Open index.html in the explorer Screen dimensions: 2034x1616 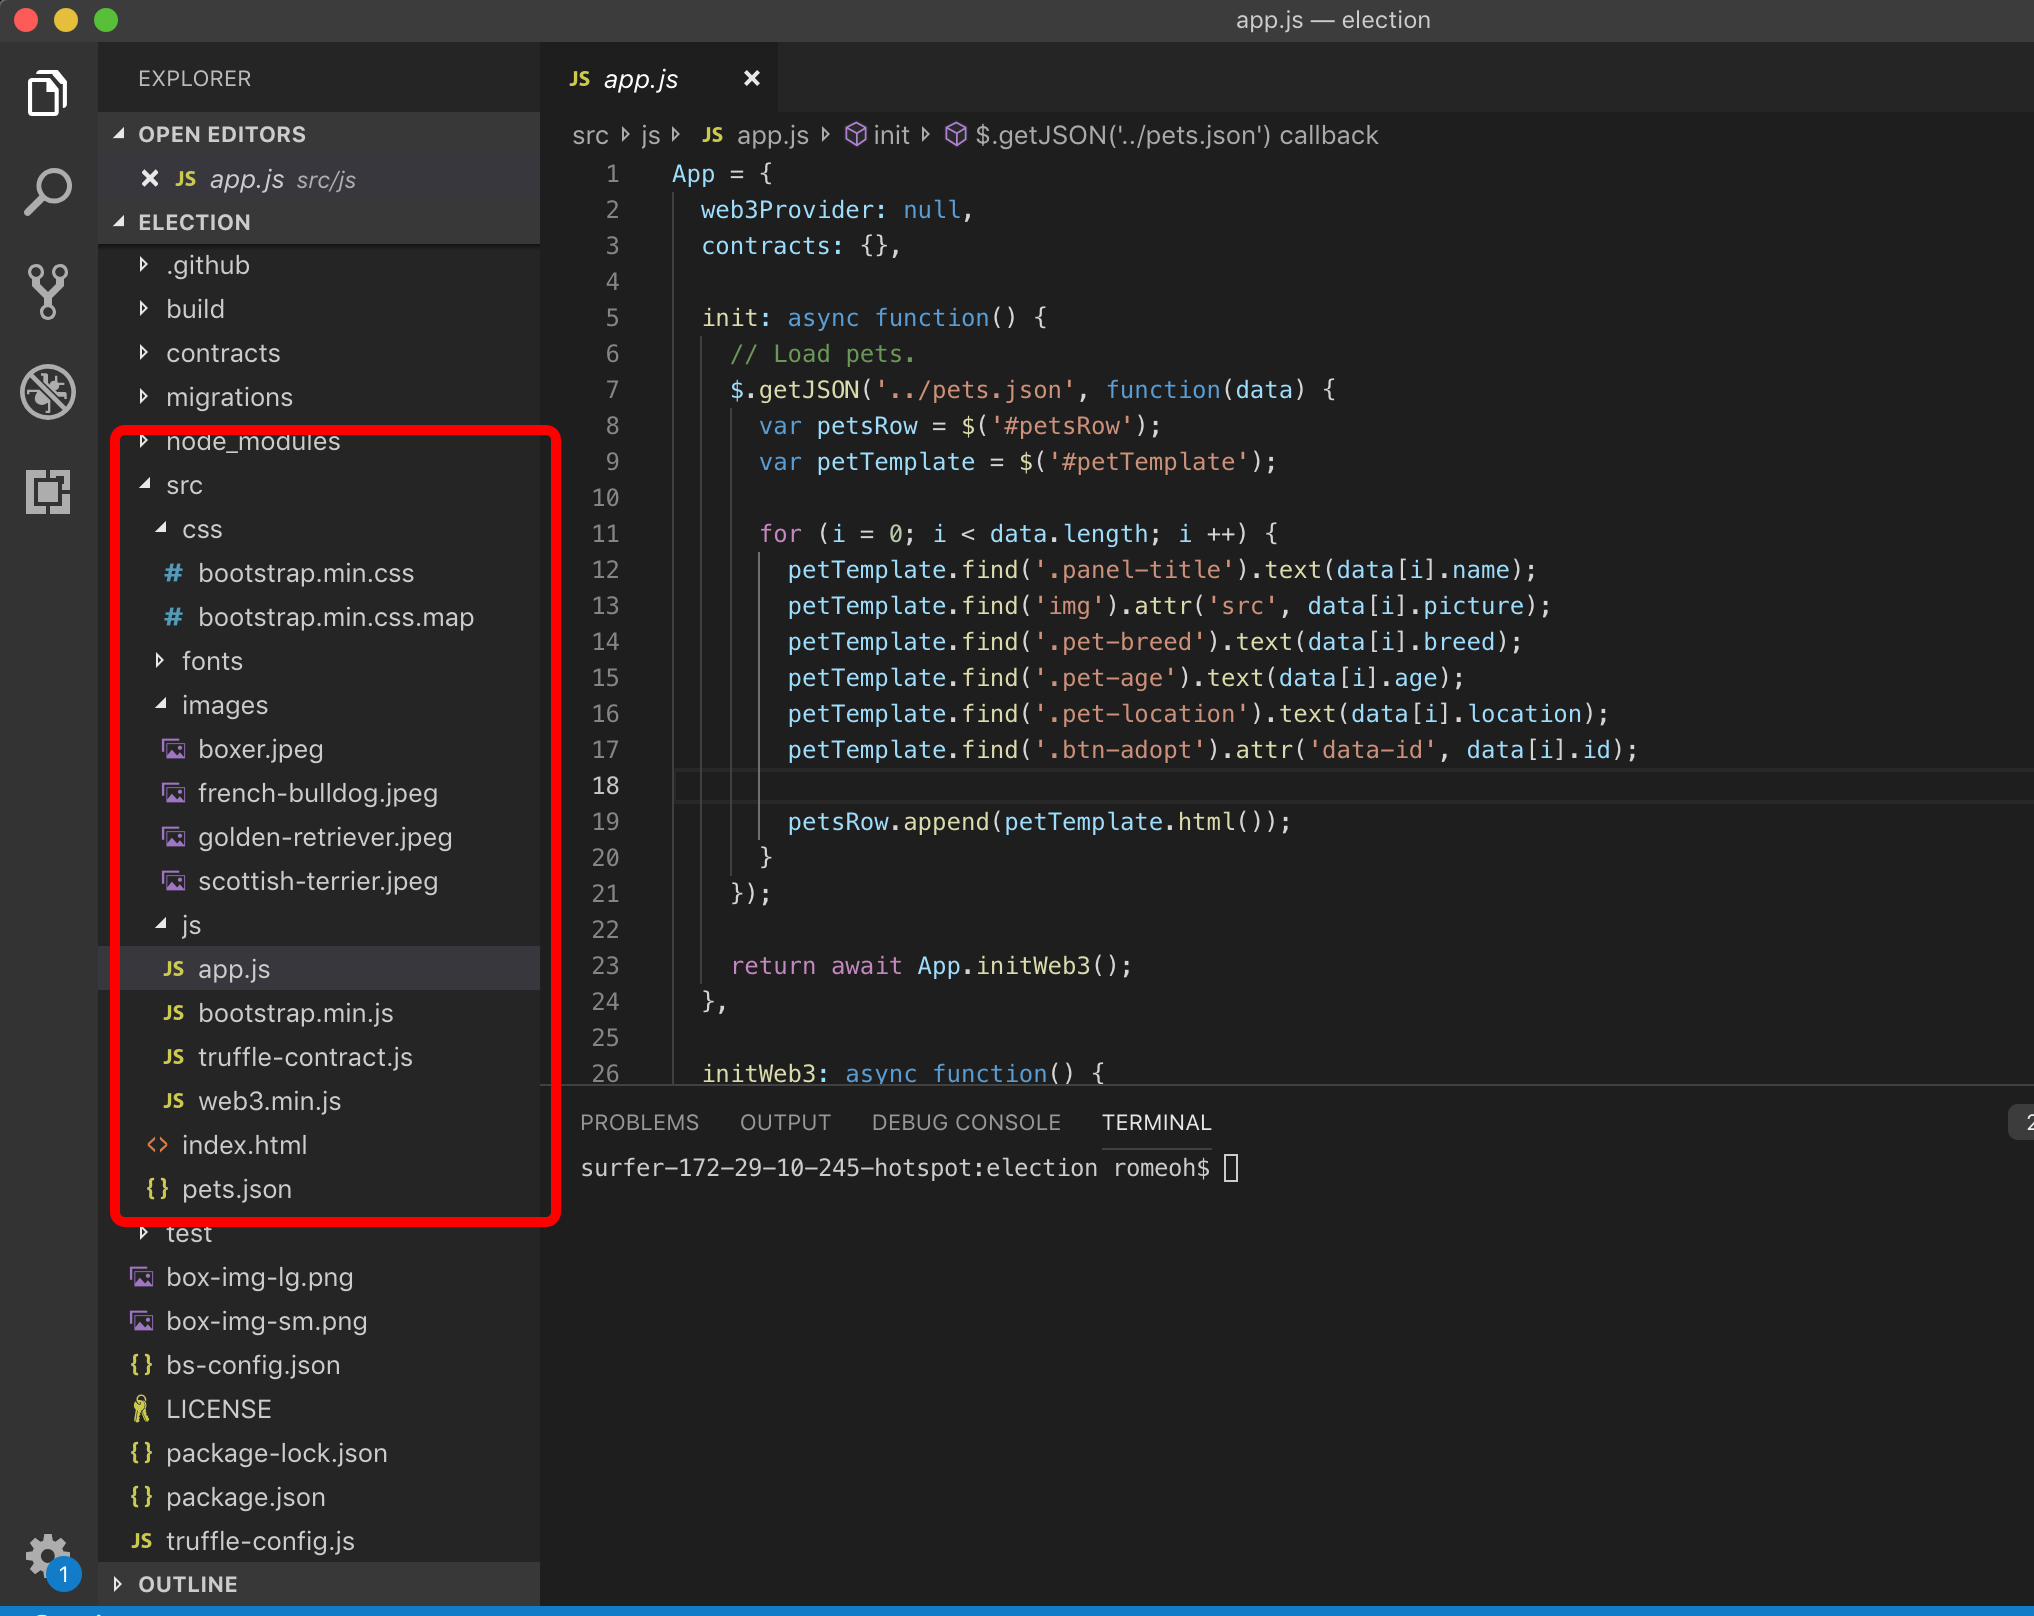click(x=244, y=1145)
